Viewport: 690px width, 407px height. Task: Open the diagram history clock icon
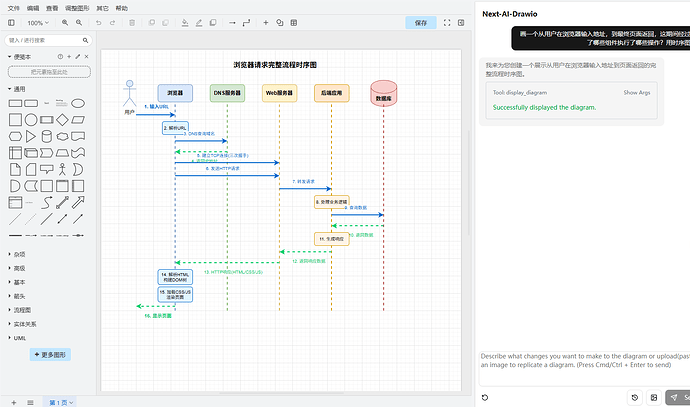click(635, 397)
